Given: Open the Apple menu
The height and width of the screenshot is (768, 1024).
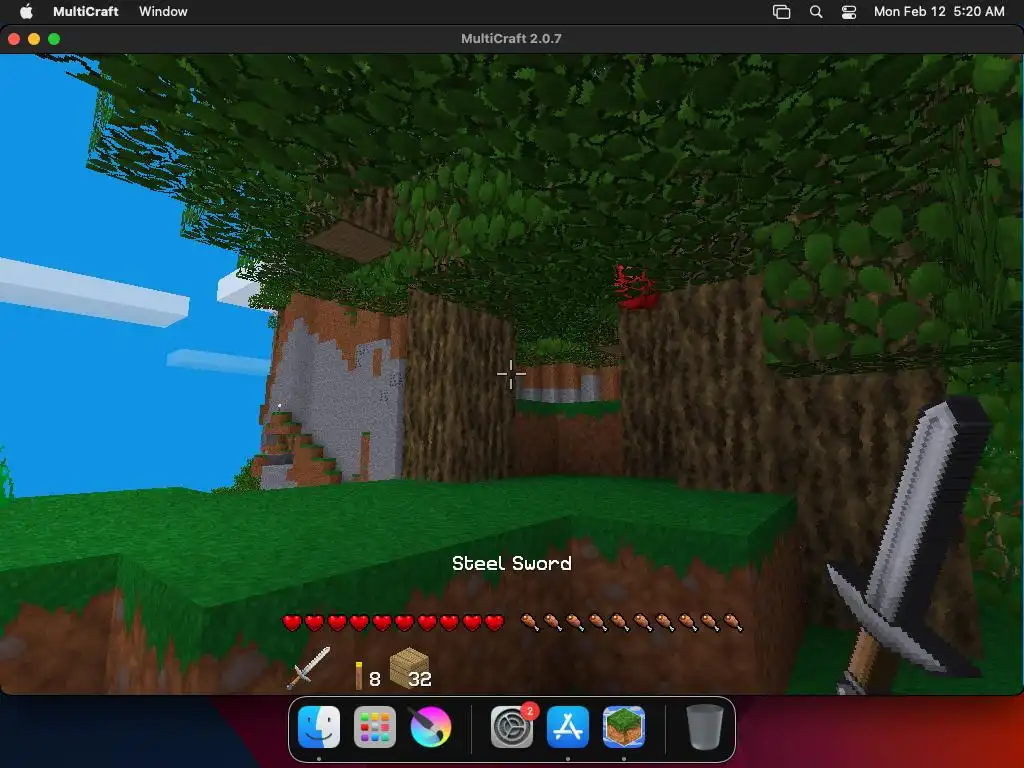Looking at the screenshot, I should click(26, 11).
